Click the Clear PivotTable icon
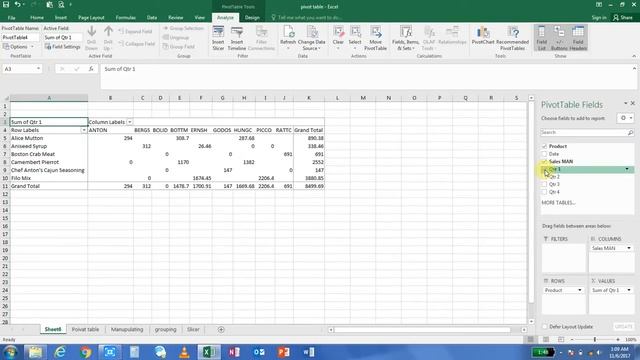The width and height of the screenshot is (640, 360). click(x=338, y=38)
